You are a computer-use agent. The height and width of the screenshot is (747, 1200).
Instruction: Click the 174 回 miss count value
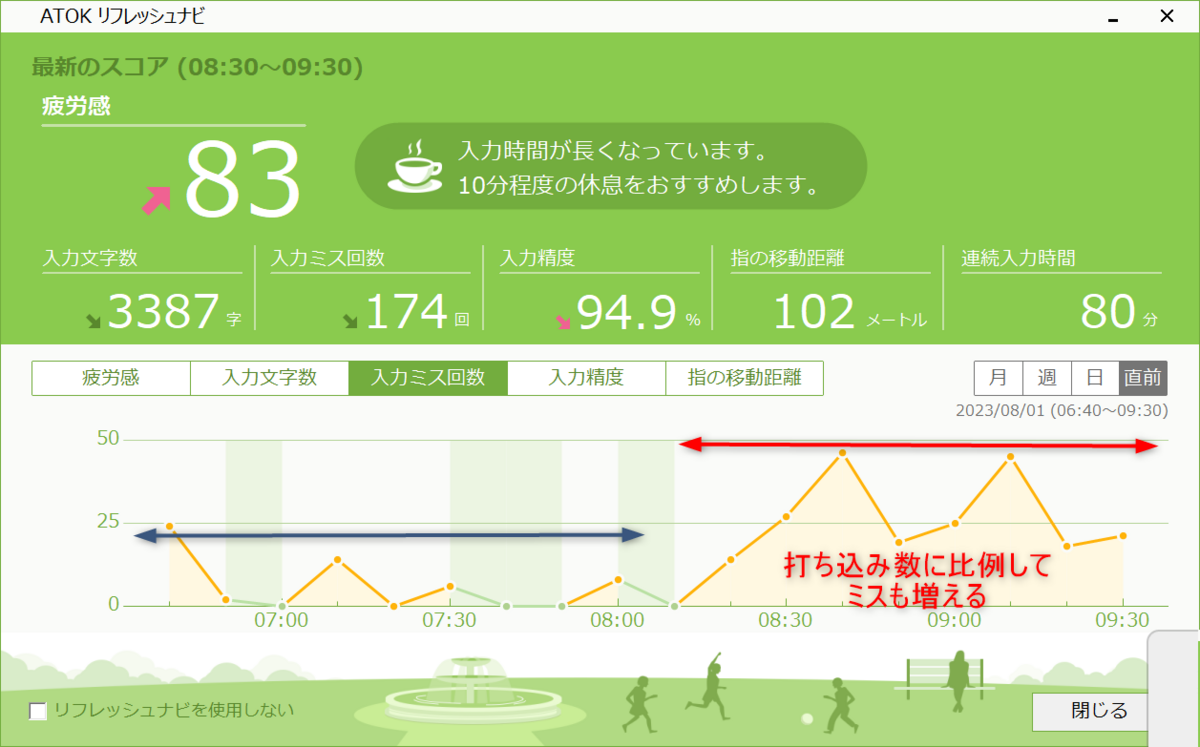[x=416, y=313]
